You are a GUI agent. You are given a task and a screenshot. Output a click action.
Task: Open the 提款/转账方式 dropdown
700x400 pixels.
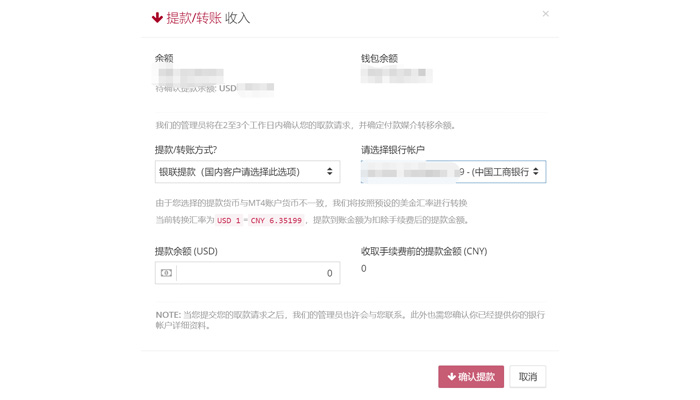pyautogui.click(x=247, y=172)
